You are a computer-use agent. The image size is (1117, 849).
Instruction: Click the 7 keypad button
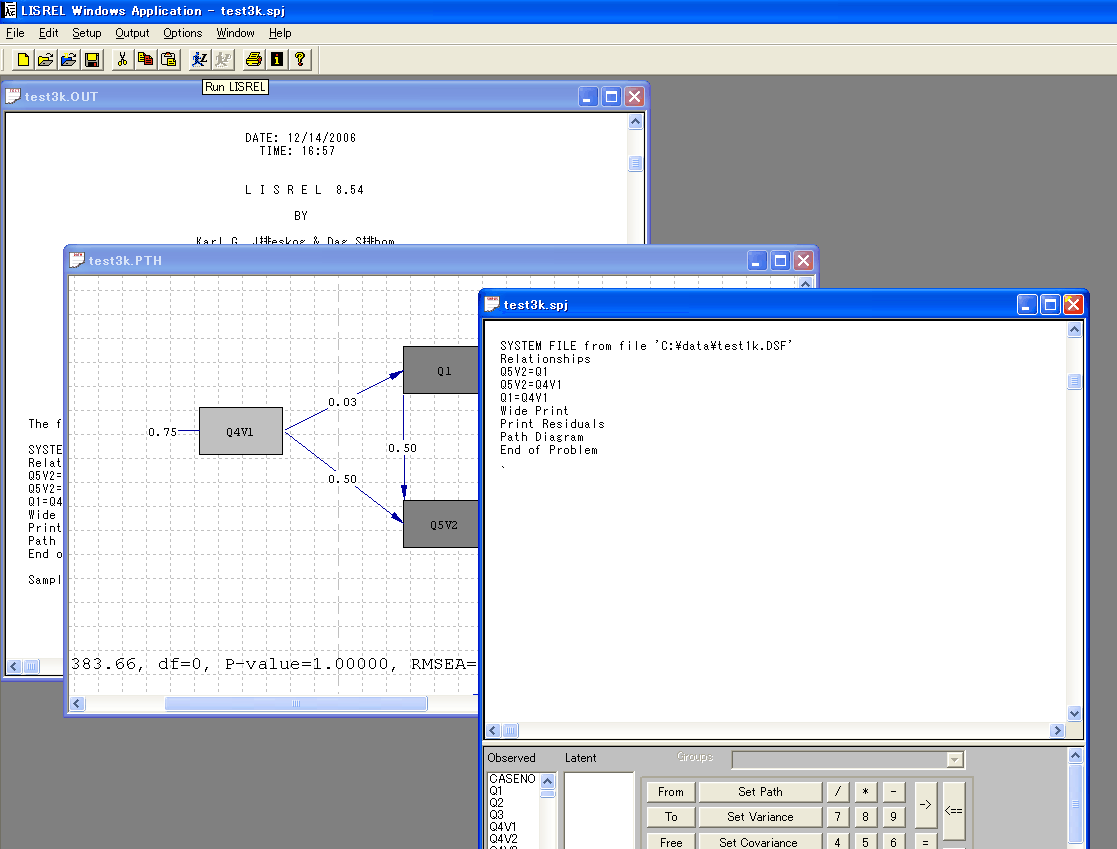pos(838,816)
